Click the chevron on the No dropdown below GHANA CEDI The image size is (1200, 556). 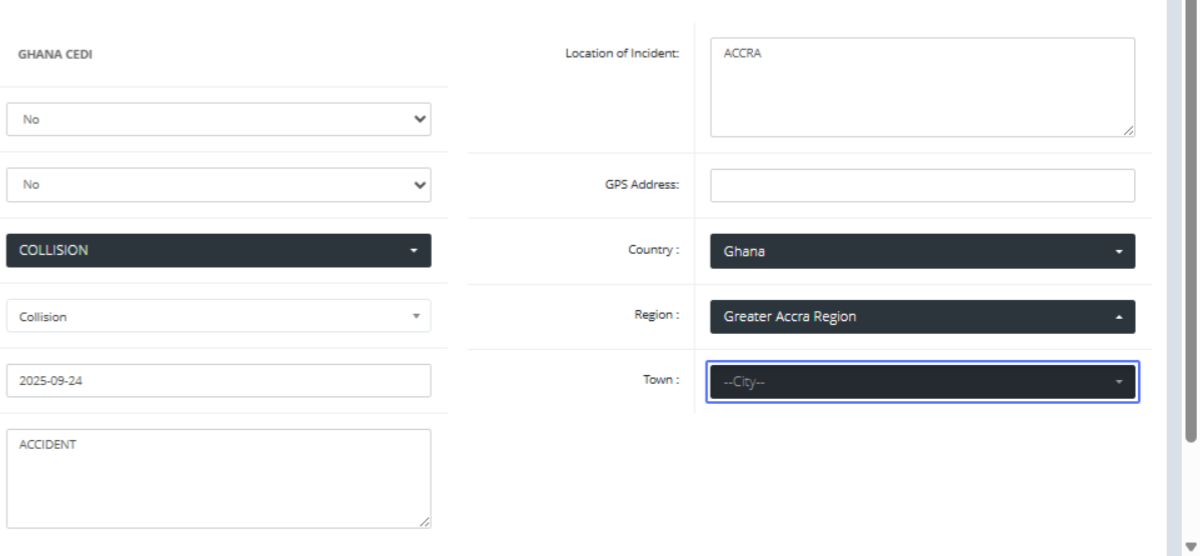tap(419, 119)
